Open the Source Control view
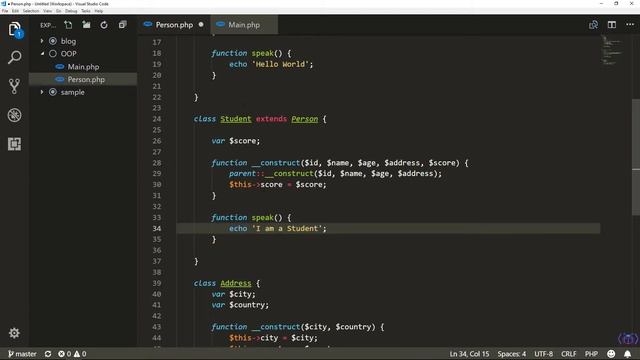640x360 pixels. click(15, 86)
